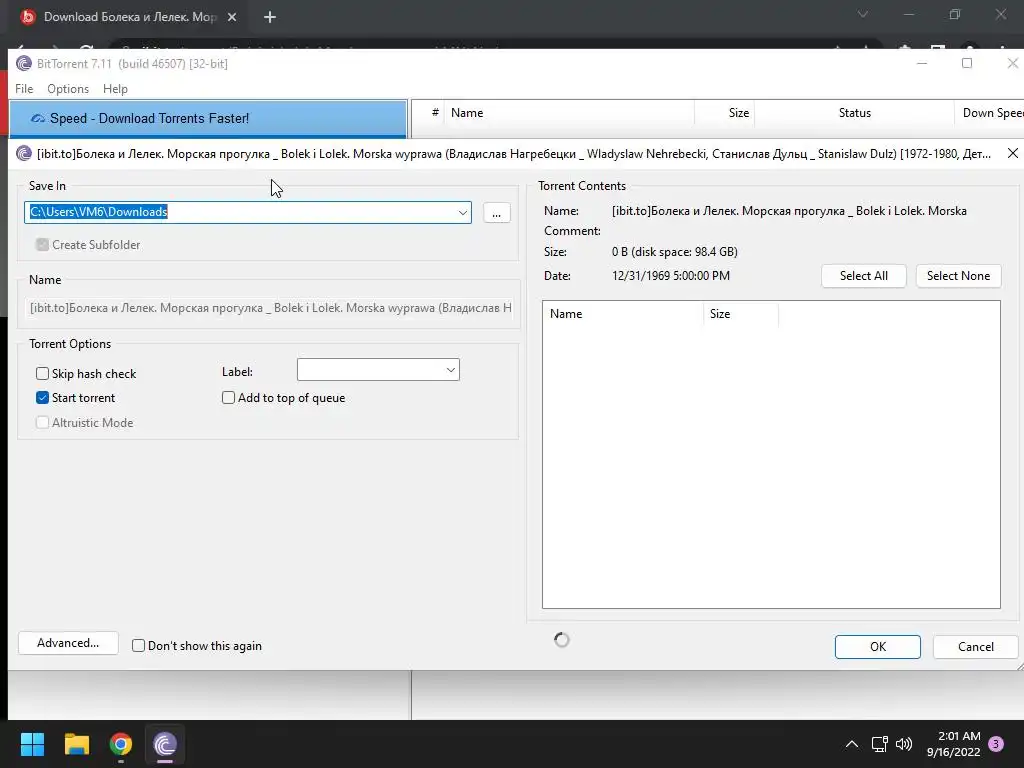Sort Torrent Contents by Name column
The height and width of the screenshot is (768, 1024).
[623, 314]
